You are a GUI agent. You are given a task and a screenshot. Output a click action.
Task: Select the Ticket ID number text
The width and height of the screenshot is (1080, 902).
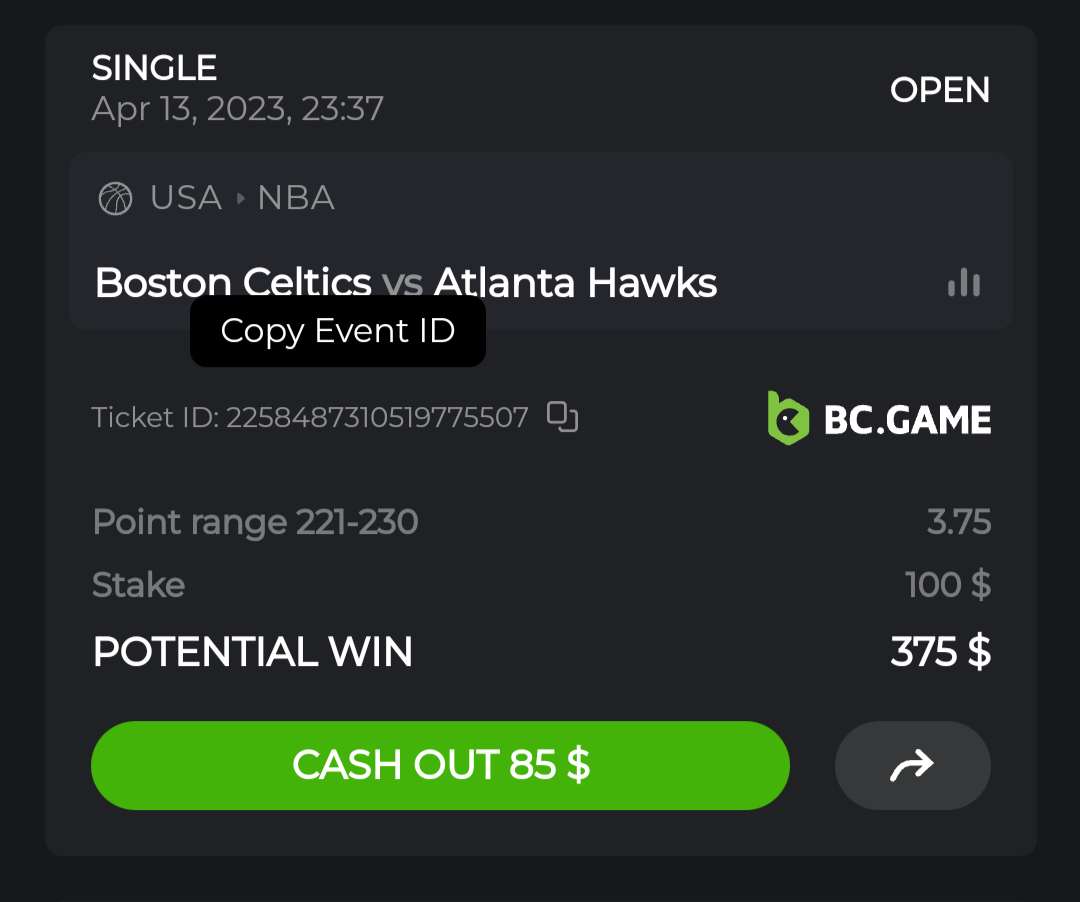[377, 417]
